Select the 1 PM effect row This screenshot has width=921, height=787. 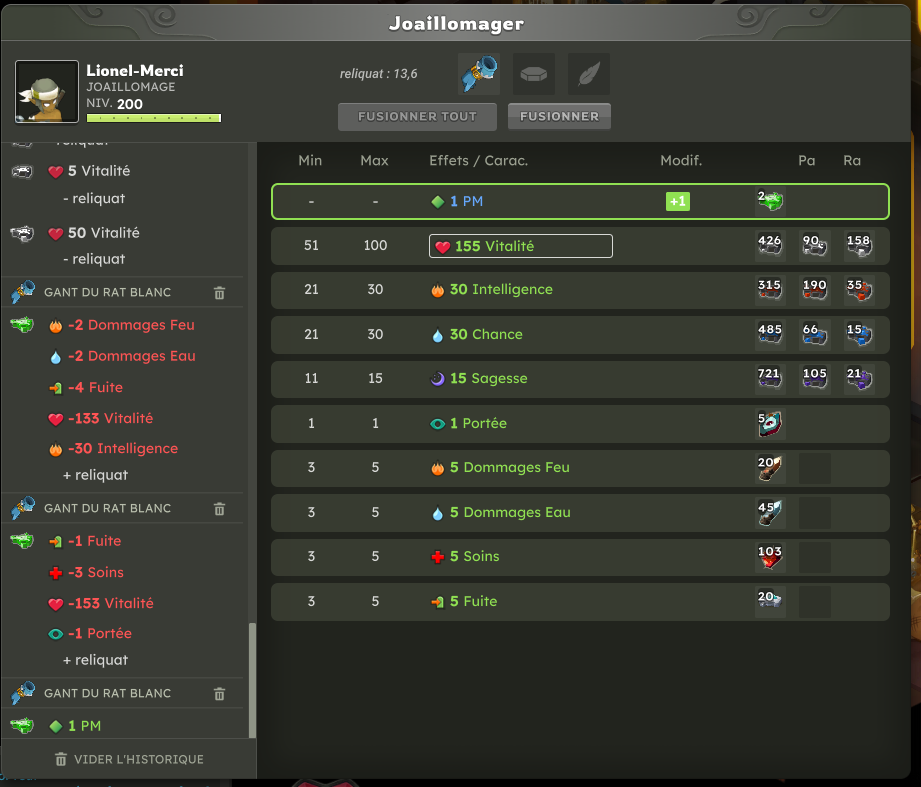(x=580, y=201)
